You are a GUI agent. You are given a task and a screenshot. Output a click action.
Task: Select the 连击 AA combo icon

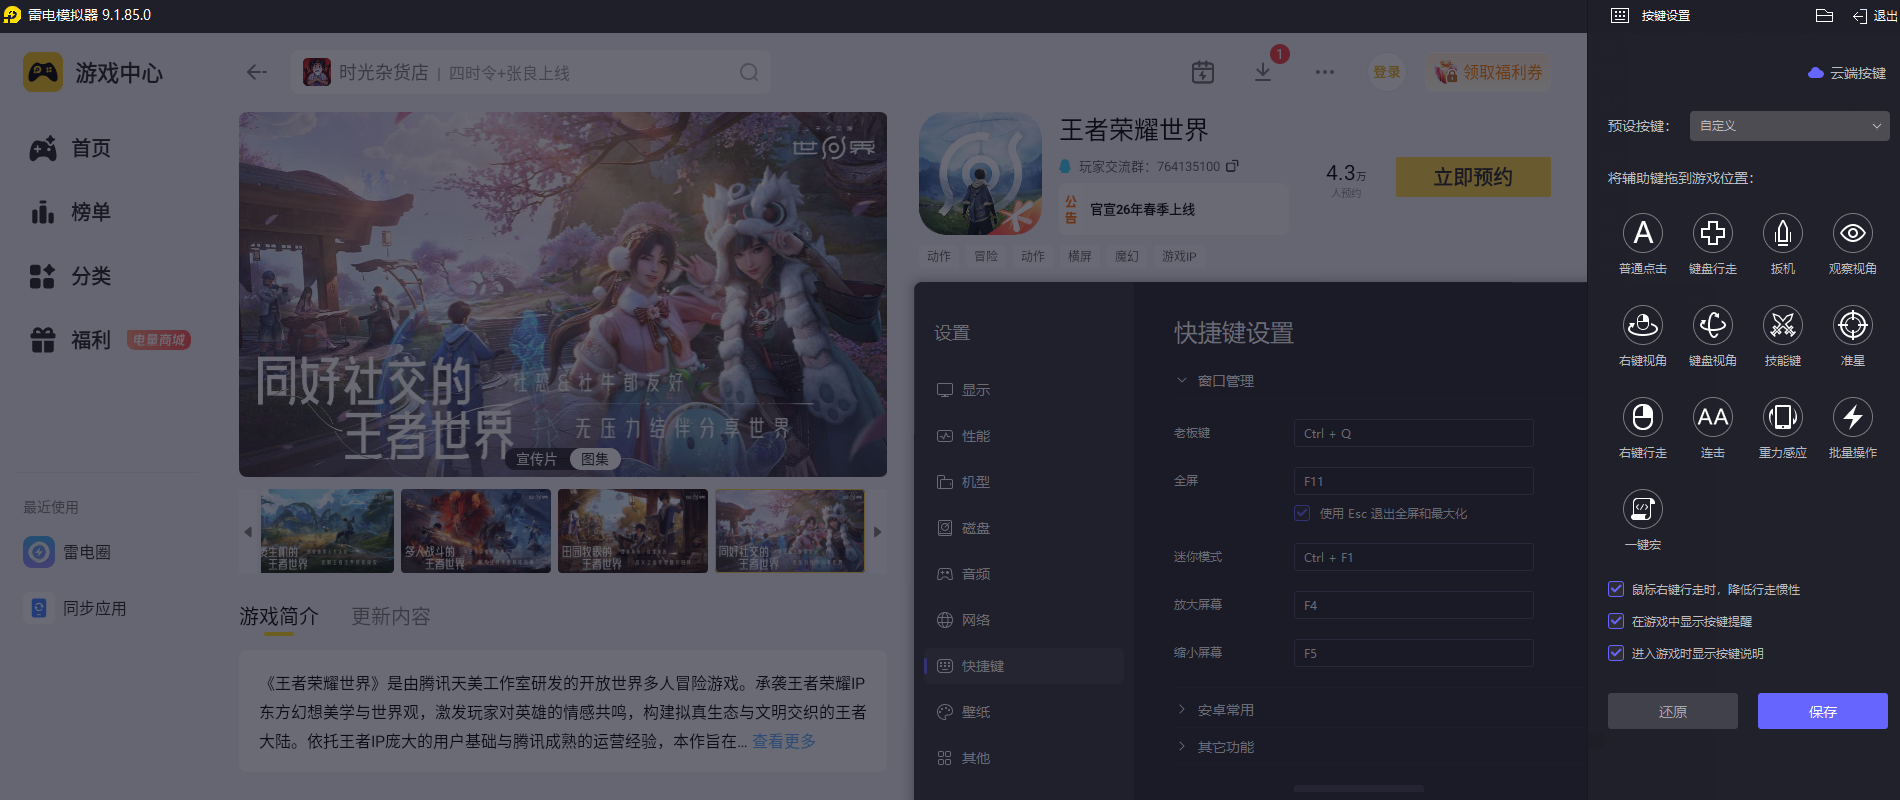1713,417
